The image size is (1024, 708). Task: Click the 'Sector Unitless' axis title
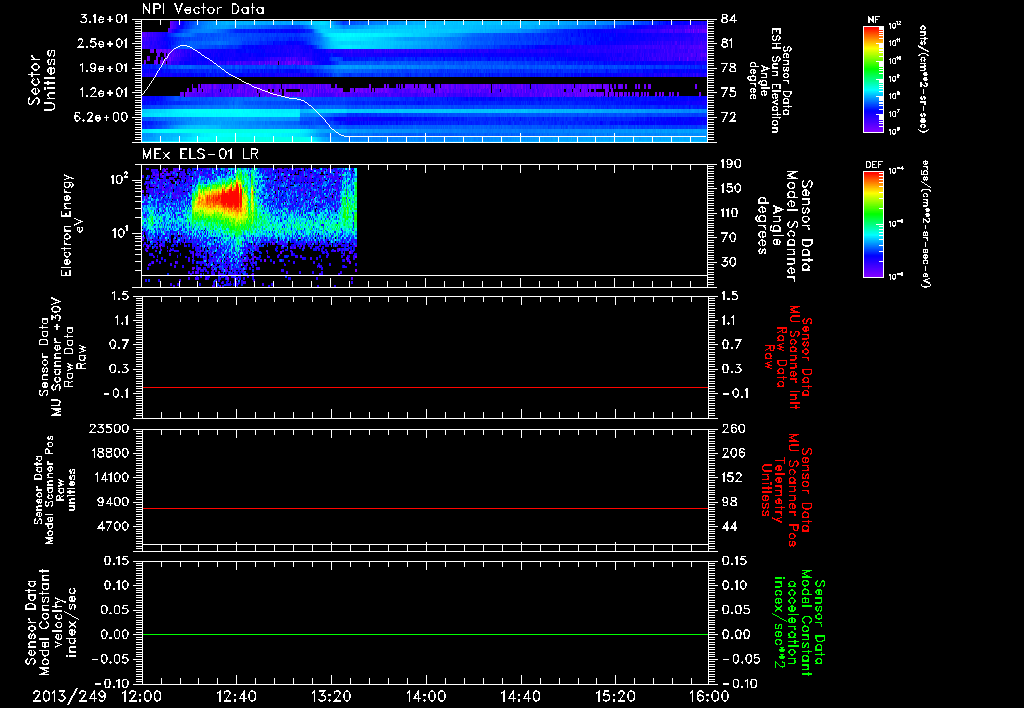coord(42,80)
